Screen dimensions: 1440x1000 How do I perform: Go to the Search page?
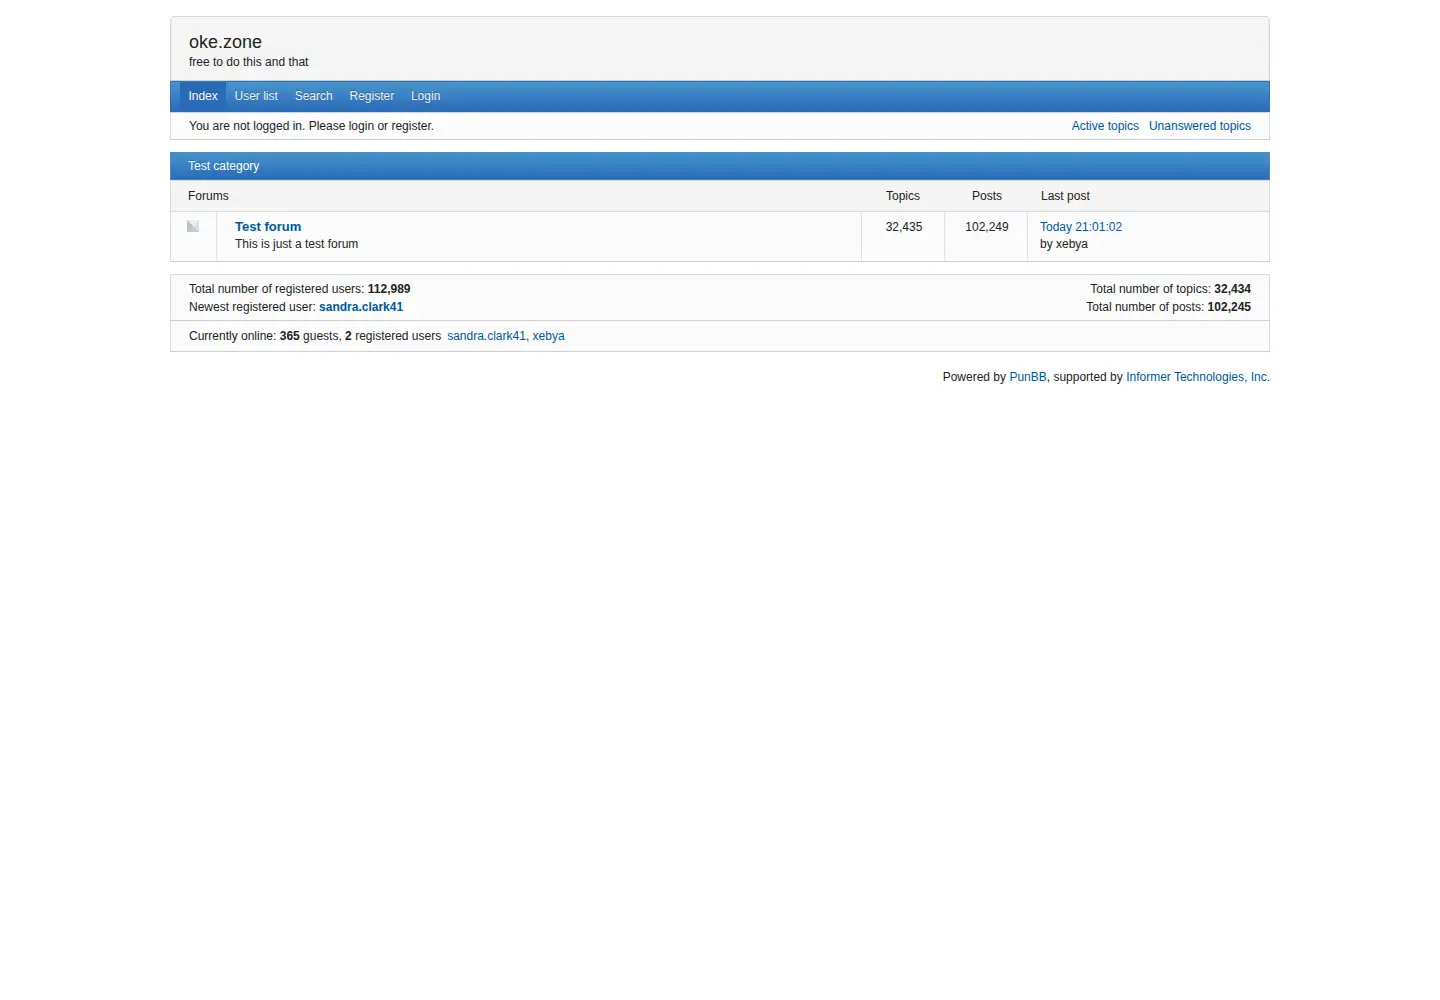pyautogui.click(x=314, y=96)
